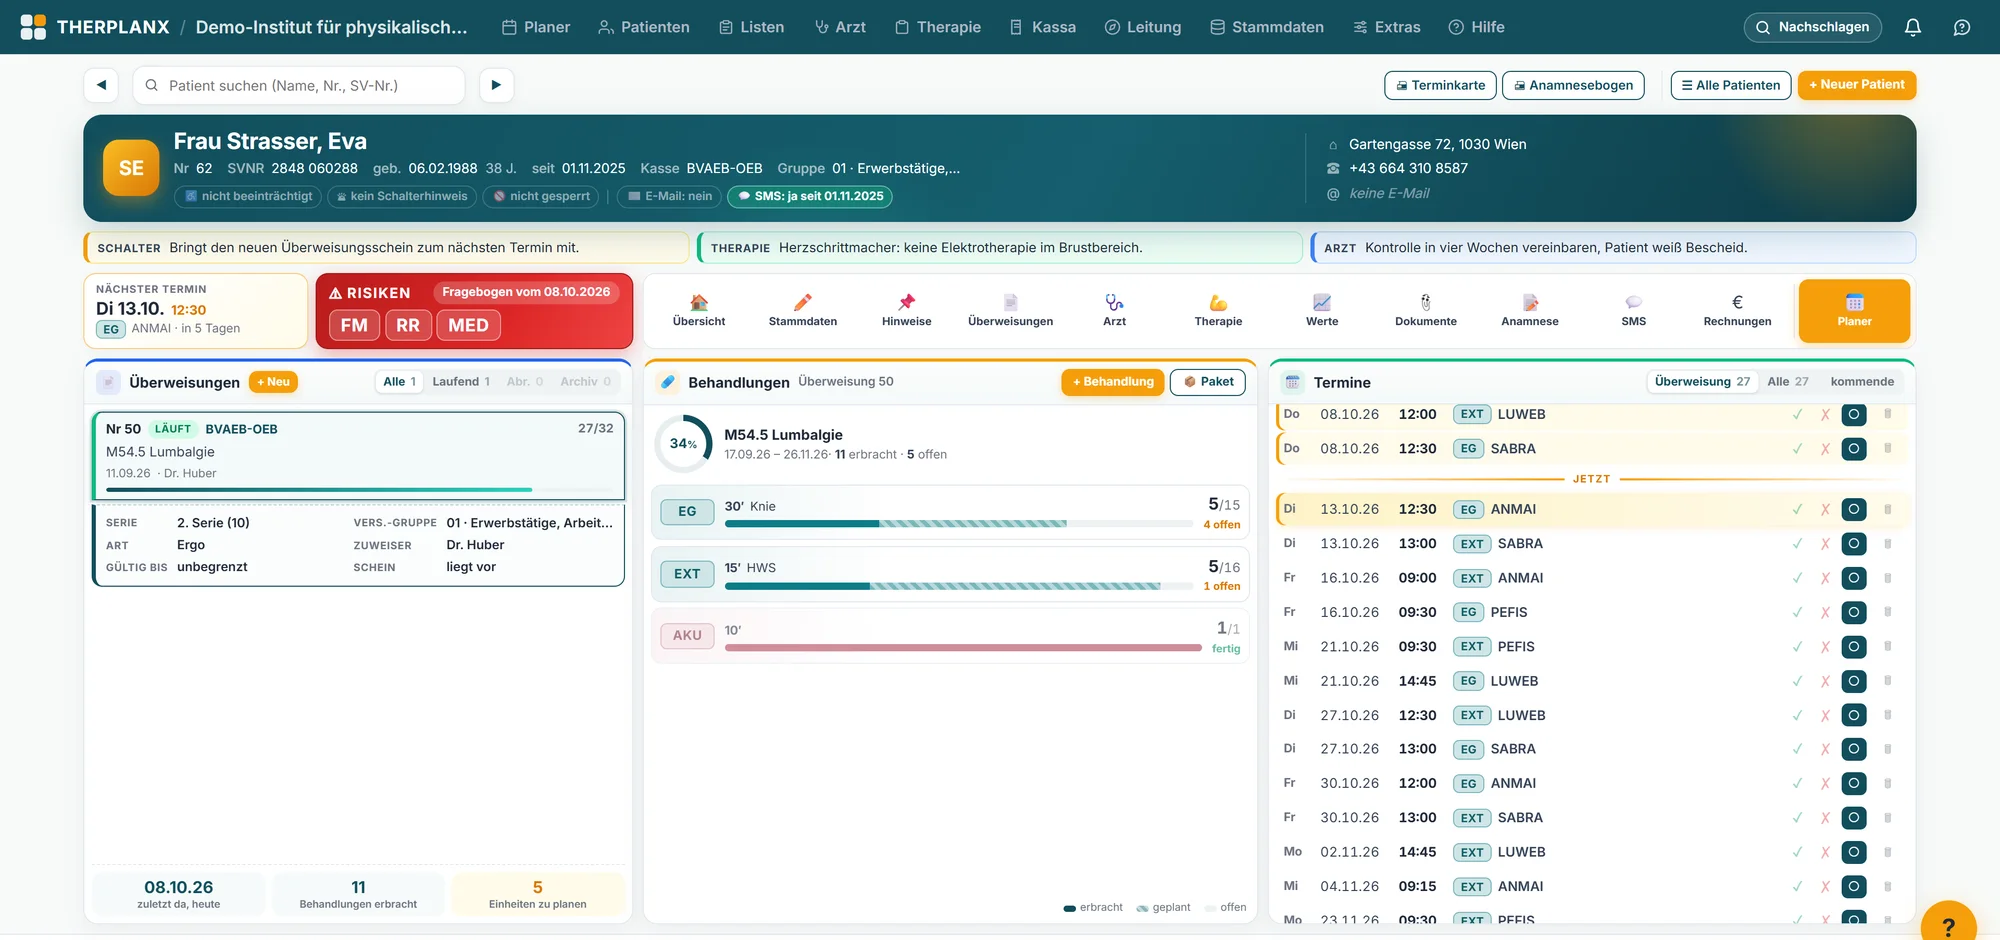
Task: Expand the Nr 50 referral card
Action: point(358,456)
